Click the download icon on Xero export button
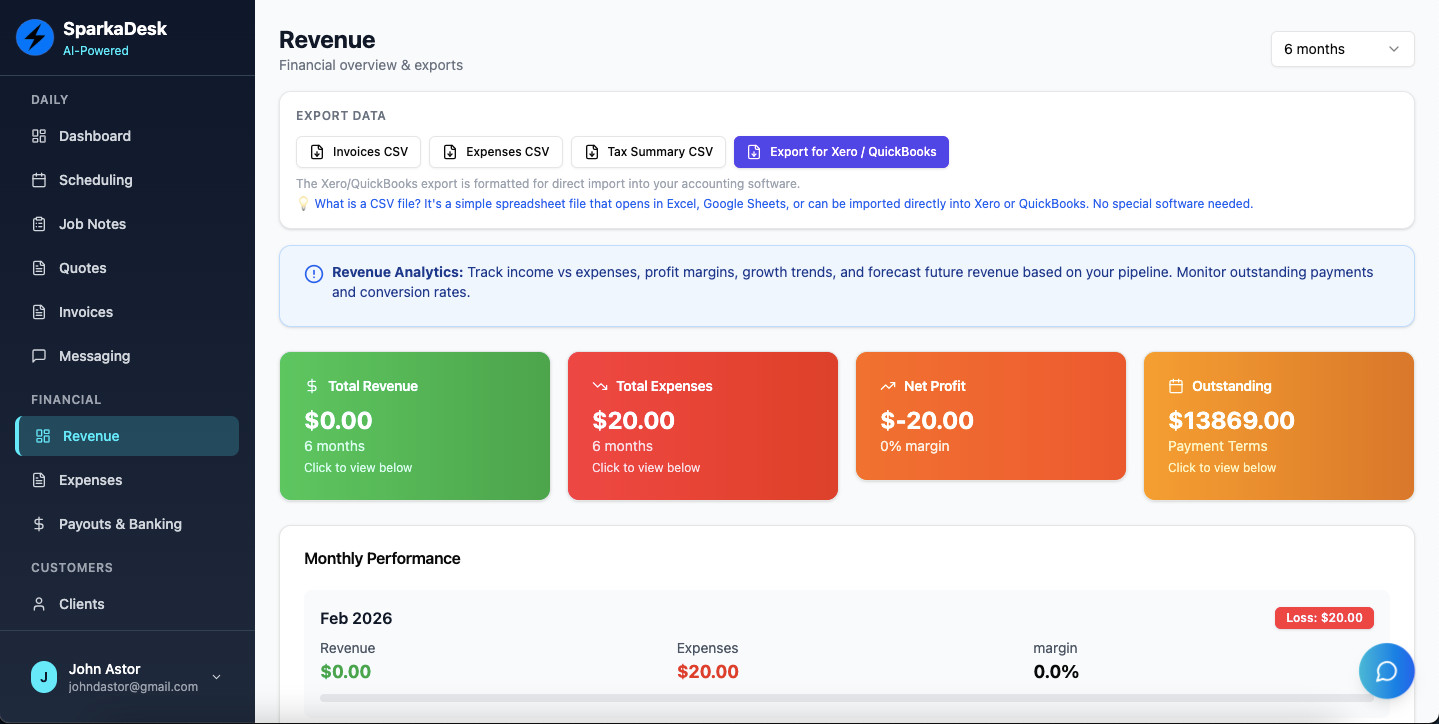 (x=754, y=152)
